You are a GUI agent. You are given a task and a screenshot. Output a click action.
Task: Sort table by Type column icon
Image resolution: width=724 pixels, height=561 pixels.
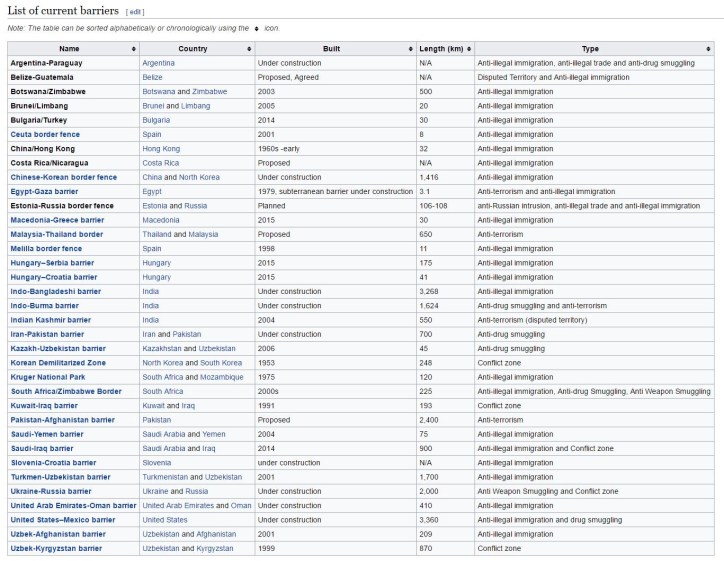tap(709, 48)
